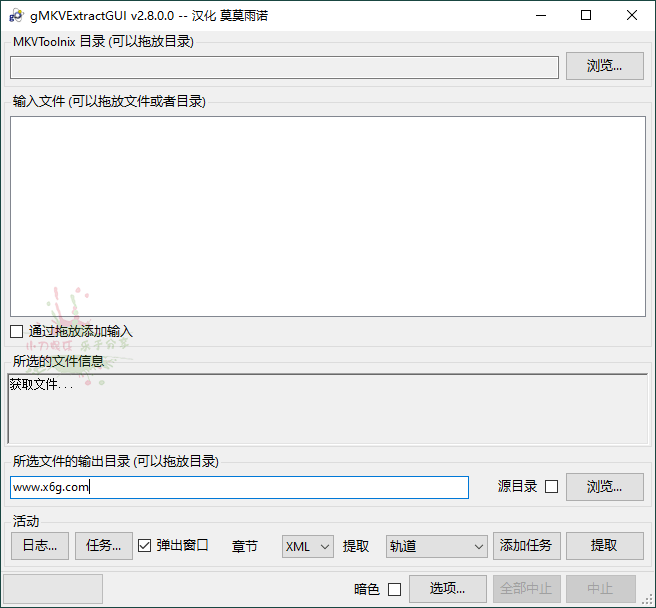Enable the 通过拖放添加输入 checkbox
The width and height of the screenshot is (656, 608).
[x=17, y=331]
